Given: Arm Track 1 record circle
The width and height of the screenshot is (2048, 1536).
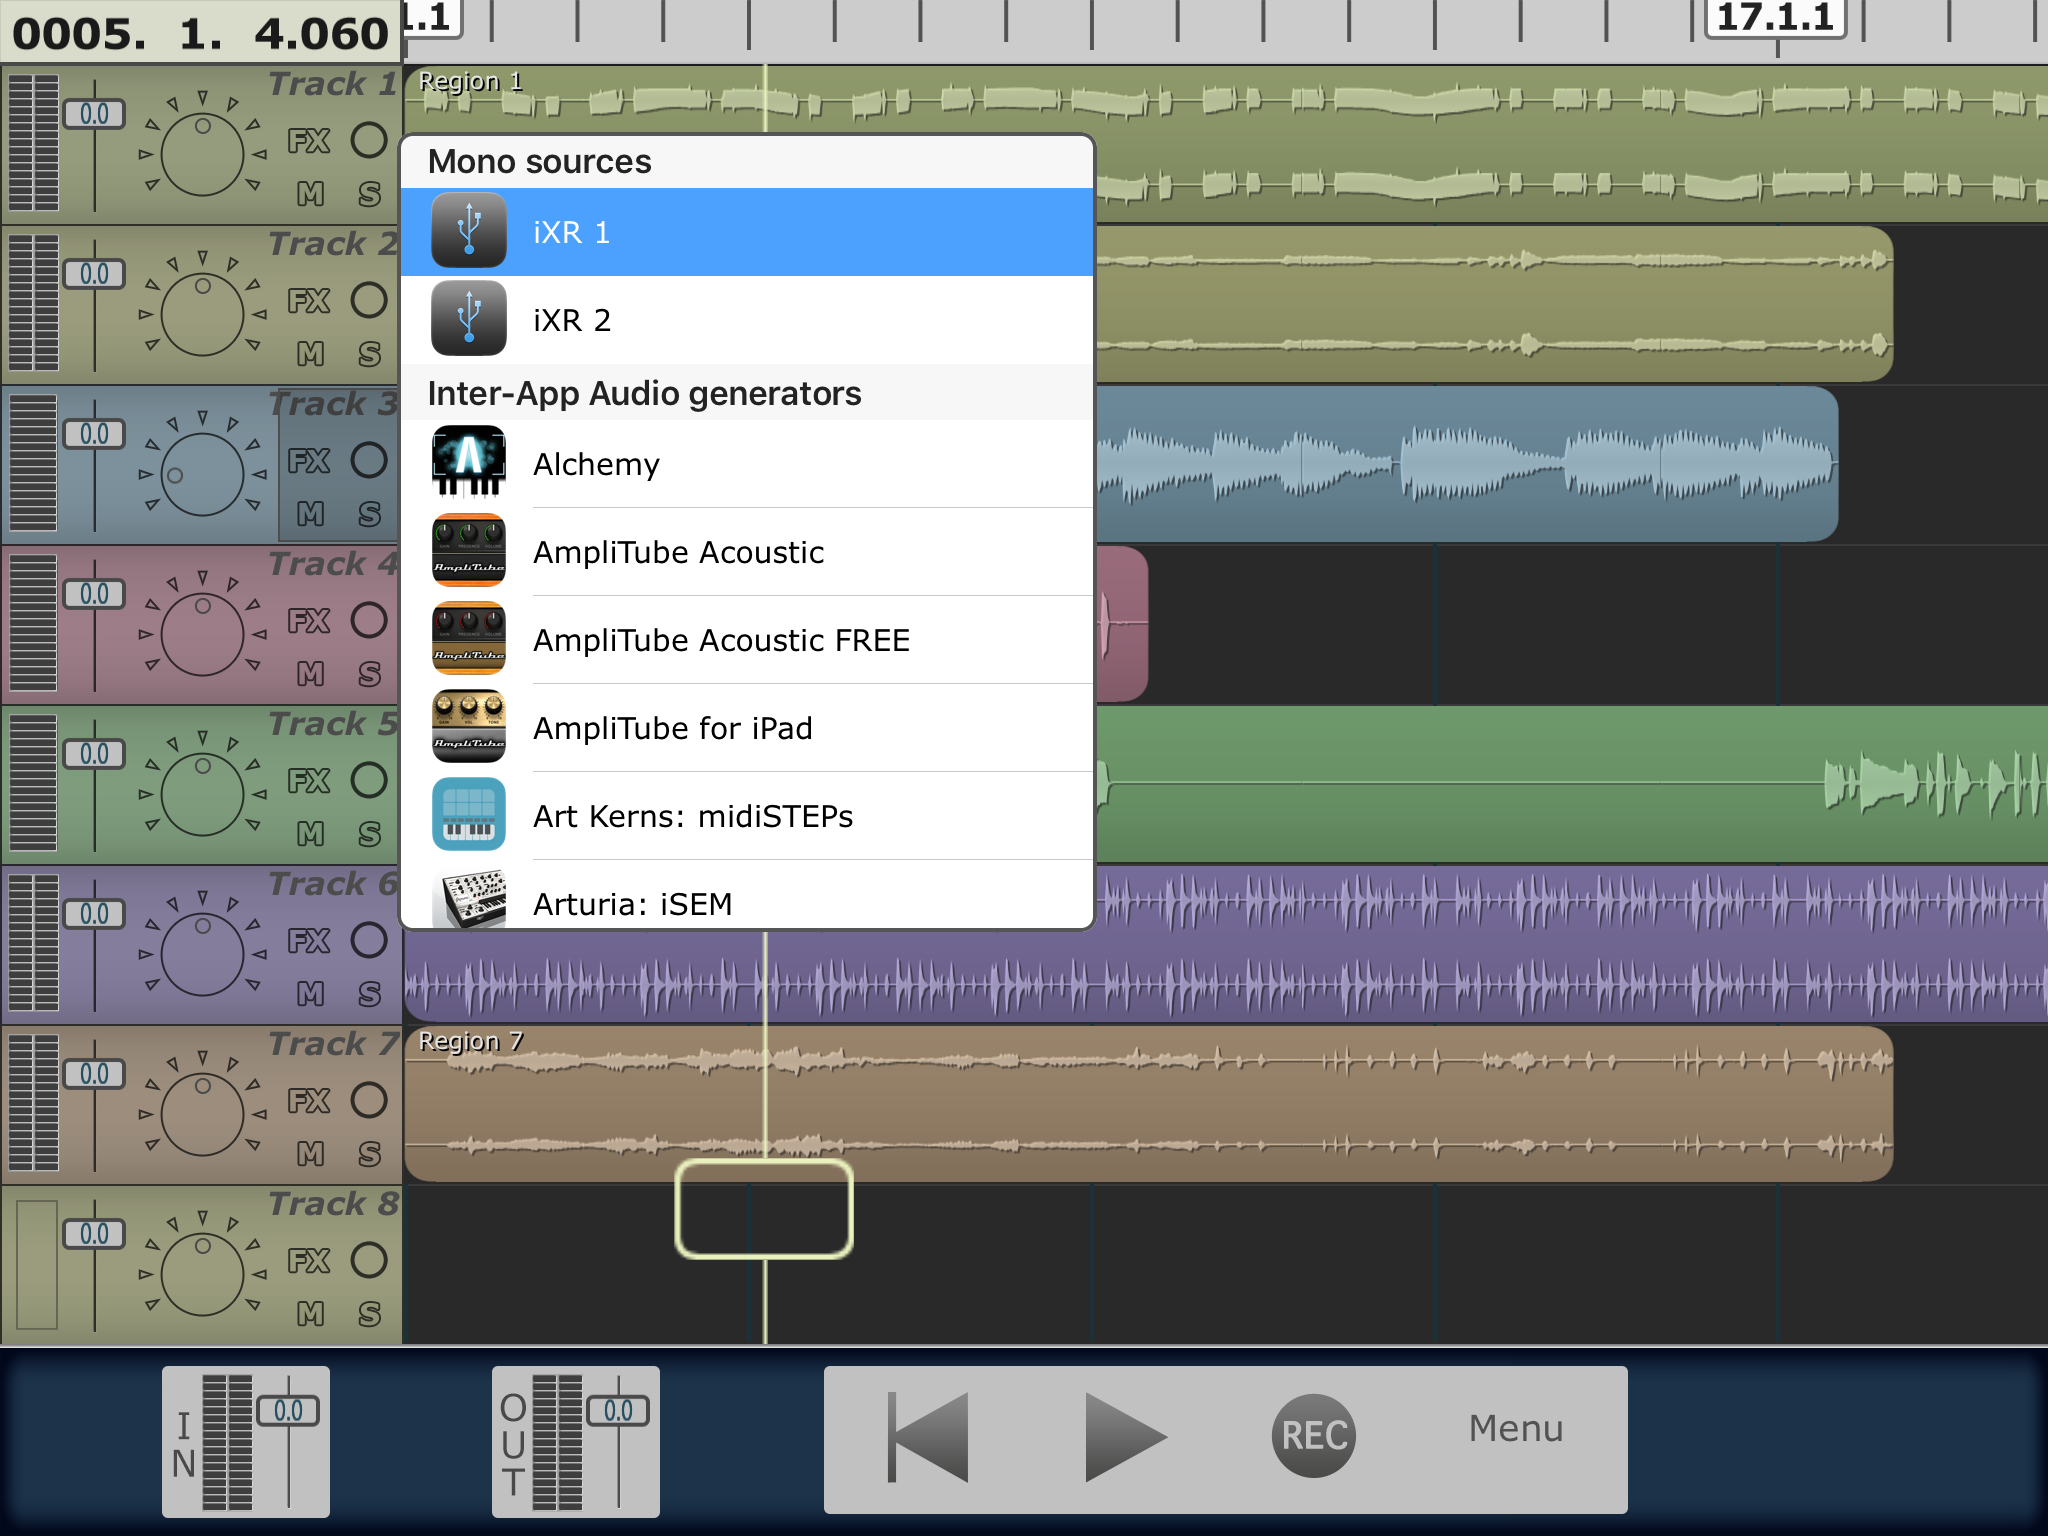Looking at the screenshot, I should click(x=369, y=140).
